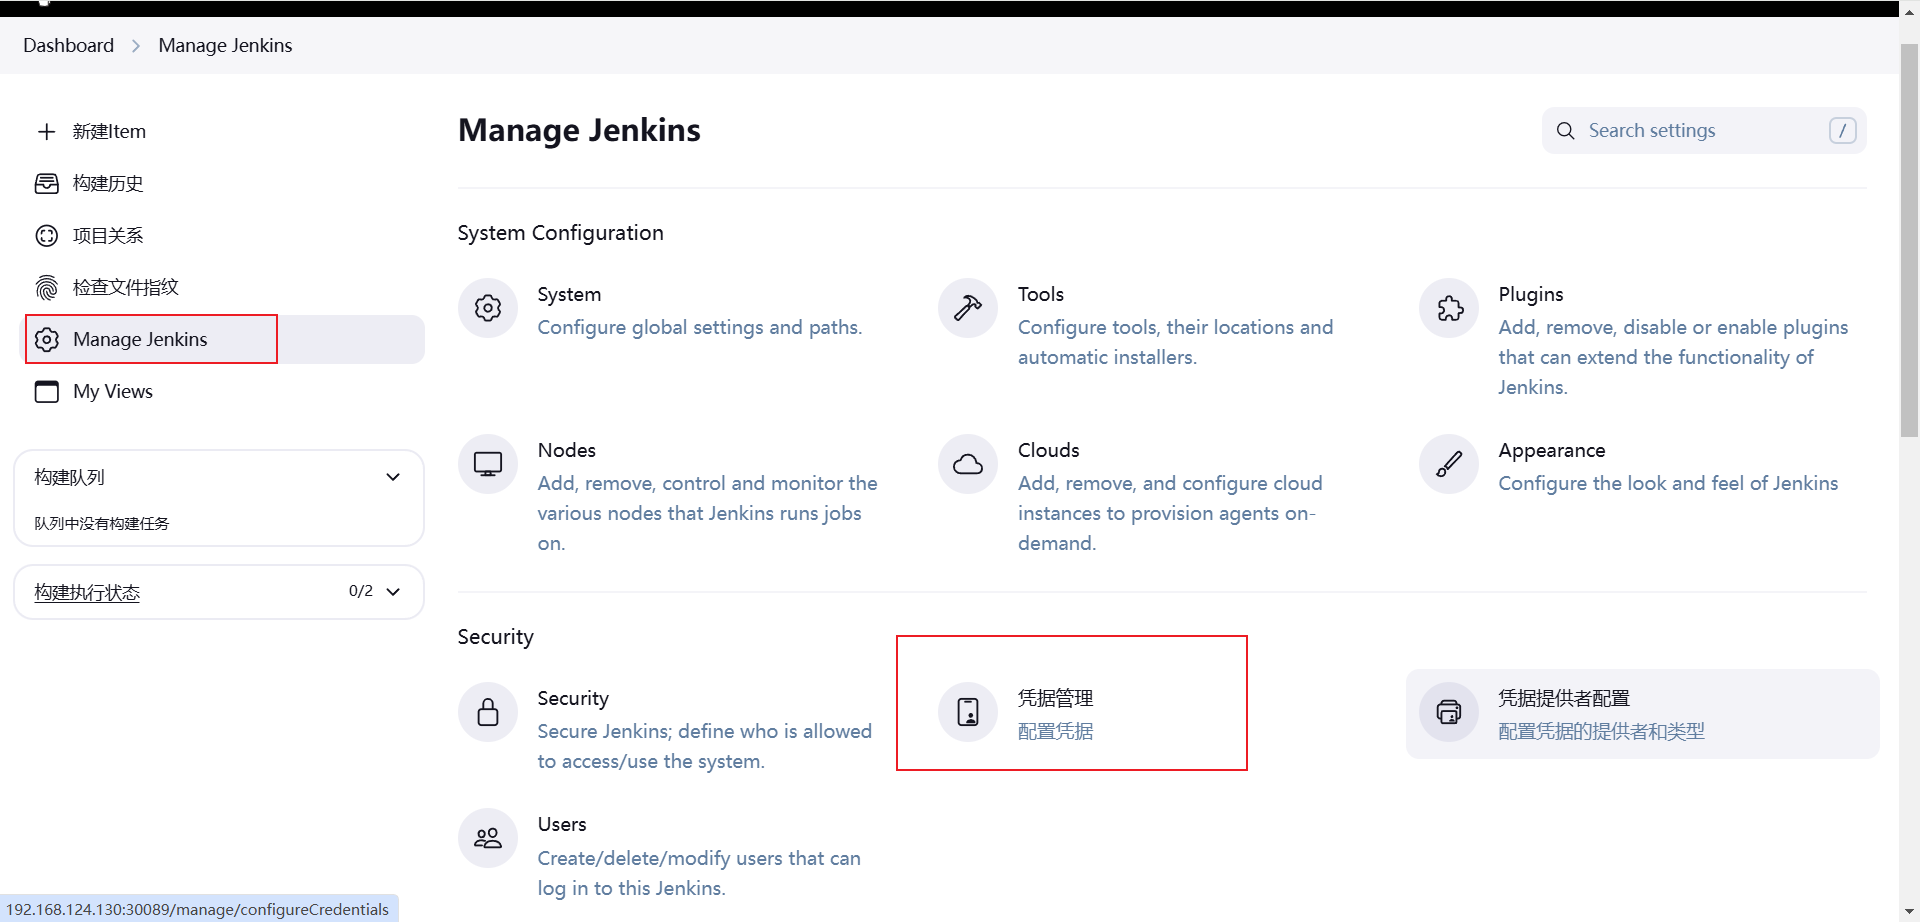This screenshot has height=922, width=1920.
Task: Click the Tools hammer icon
Action: 968,308
